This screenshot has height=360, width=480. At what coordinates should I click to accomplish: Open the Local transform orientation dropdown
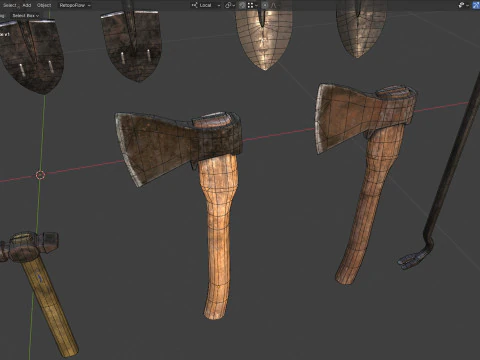point(206,5)
